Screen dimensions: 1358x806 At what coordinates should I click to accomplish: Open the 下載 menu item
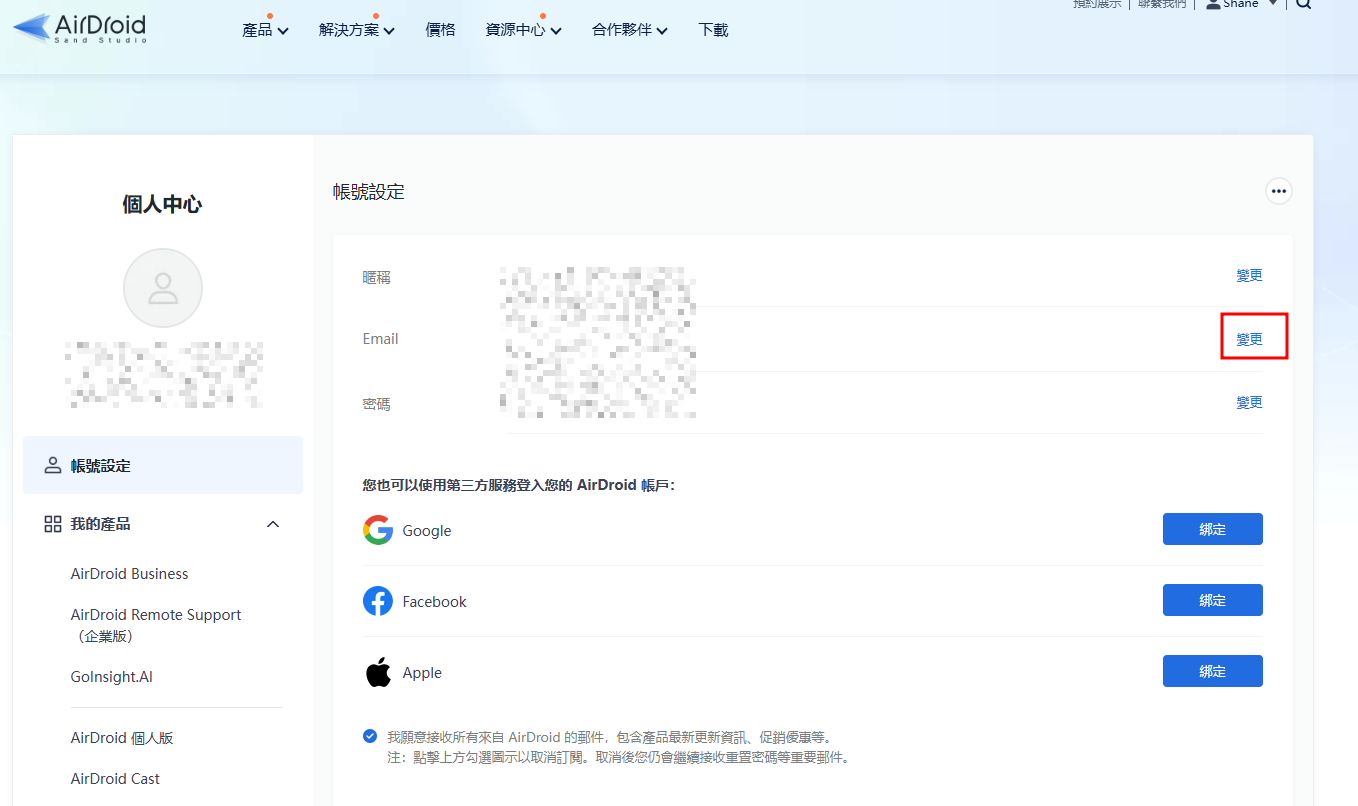coord(713,30)
